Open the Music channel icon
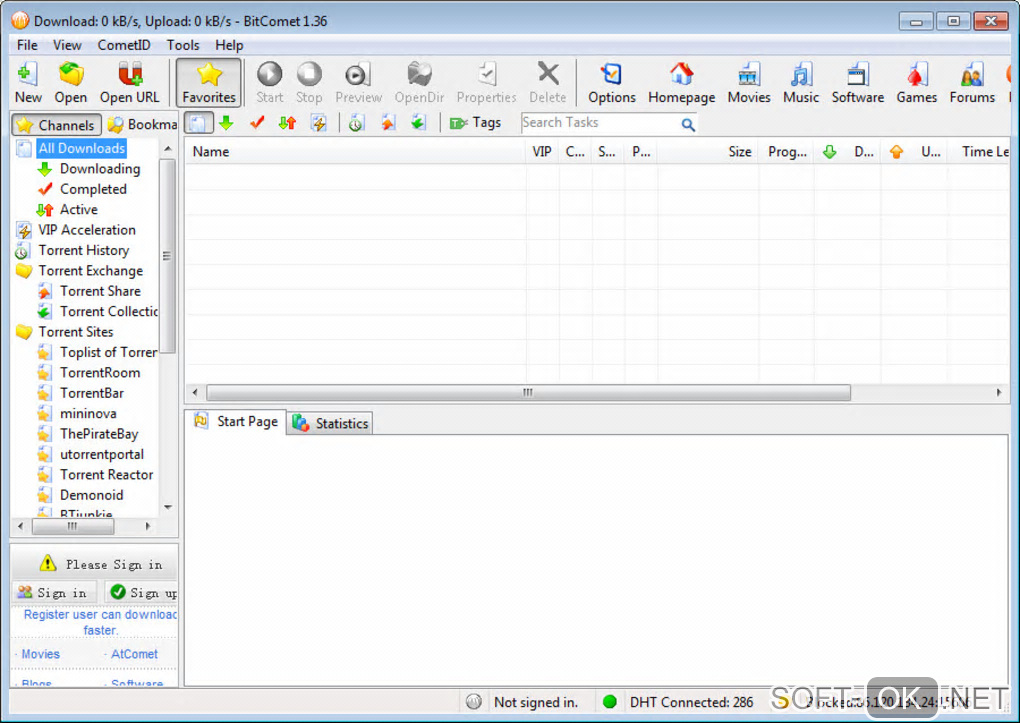Image resolution: width=1020 pixels, height=723 pixels. (801, 83)
